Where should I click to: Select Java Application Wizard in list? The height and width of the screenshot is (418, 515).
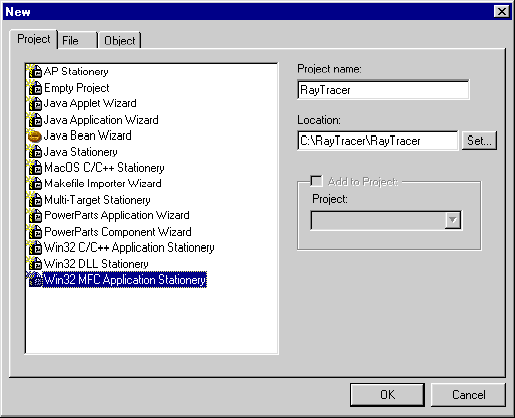[x=101, y=120]
